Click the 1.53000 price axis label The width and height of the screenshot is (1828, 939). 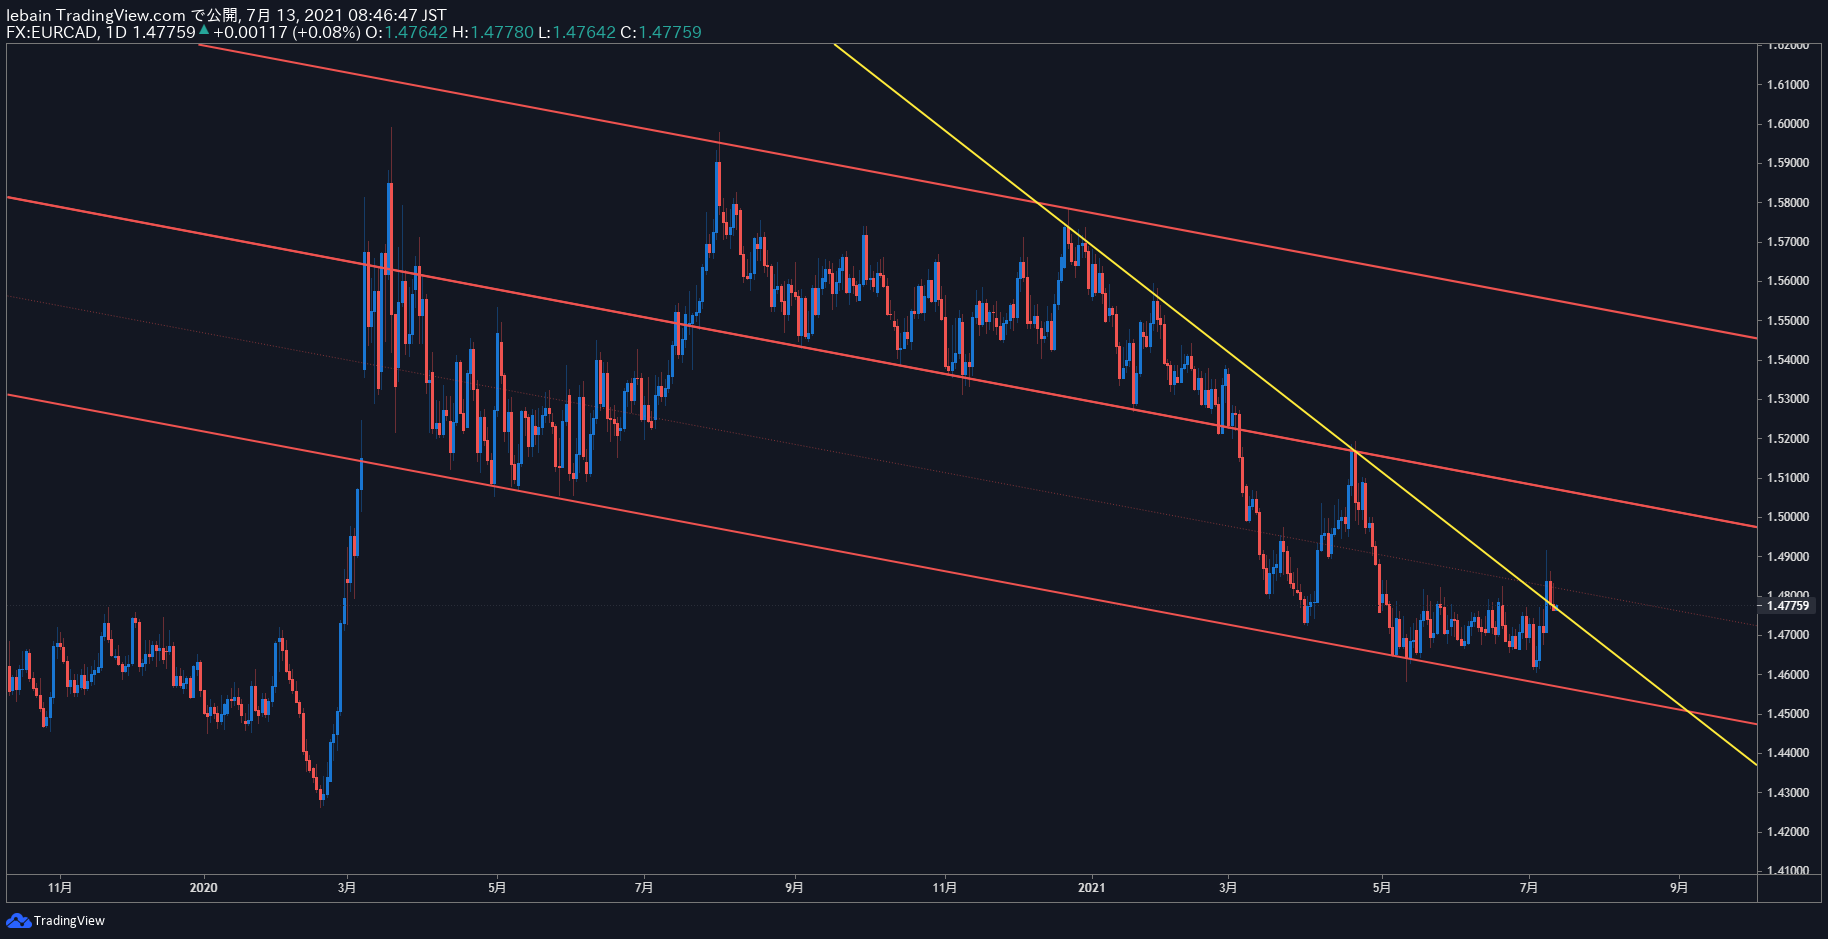(x=1788, y=399)
